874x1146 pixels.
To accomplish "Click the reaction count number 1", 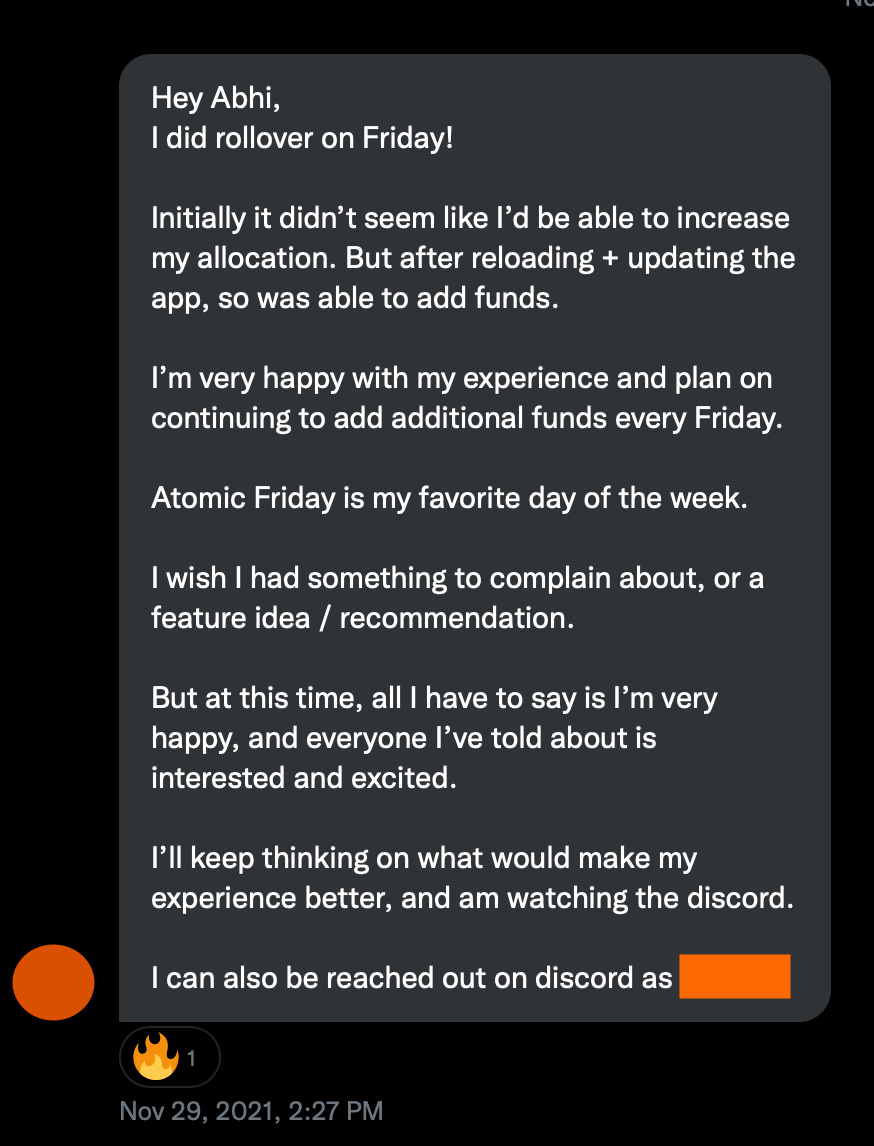I will point(191,1058).
